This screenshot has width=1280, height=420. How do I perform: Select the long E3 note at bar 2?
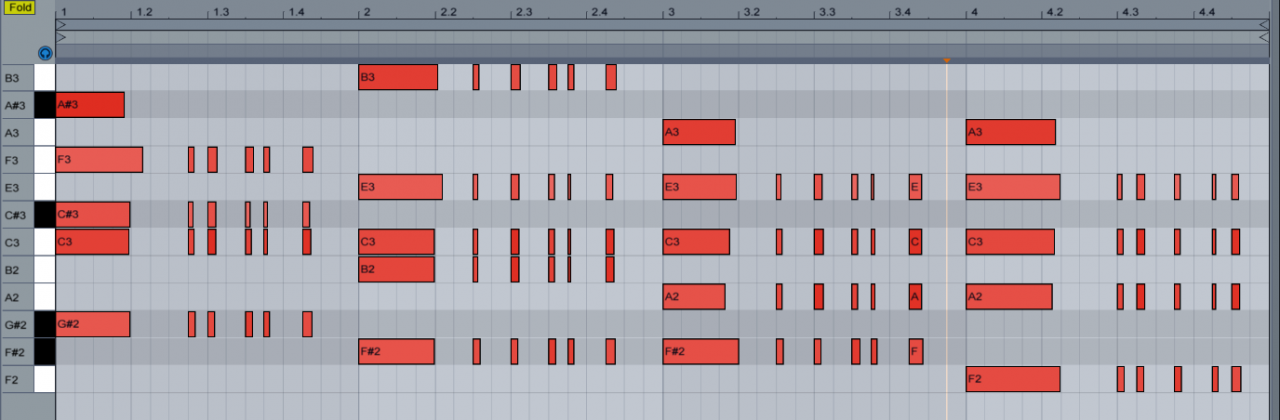pos(400,187)
